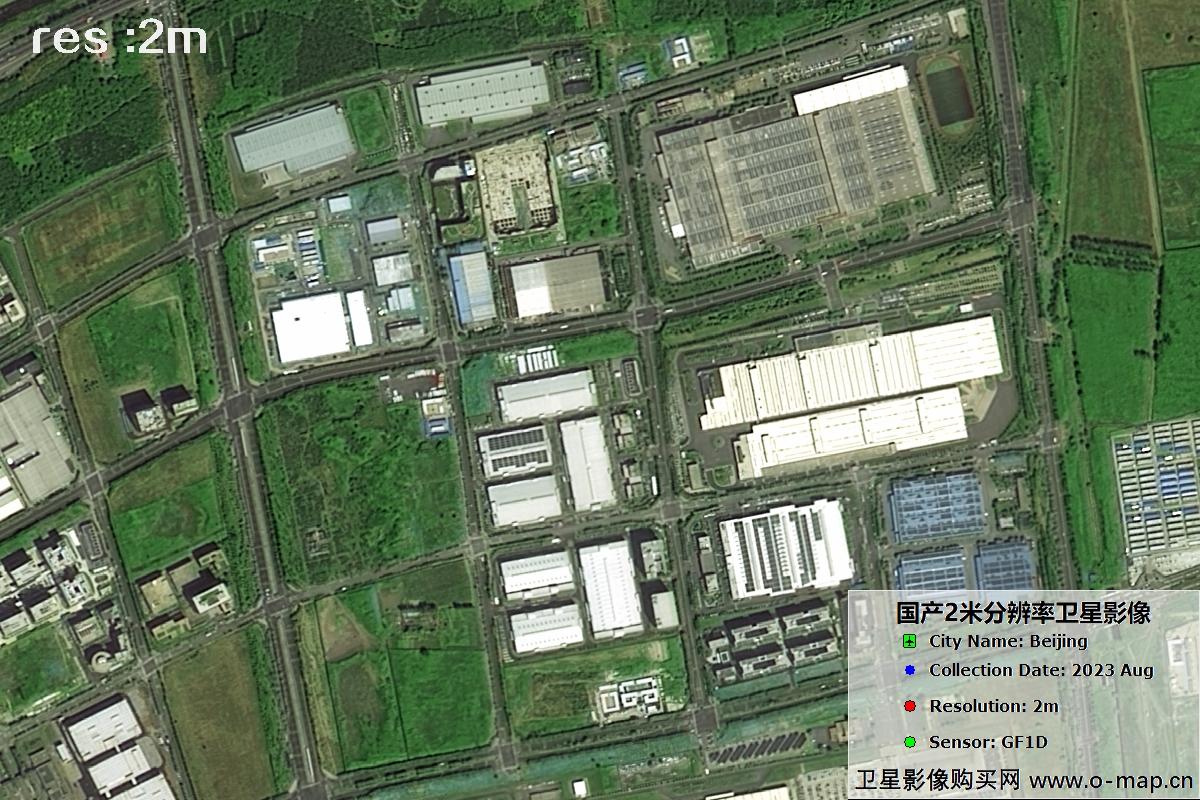This screenshot has height=800, width=1200.
Task: Select the blue dot beside Collection Date
Action: [909, 671]
